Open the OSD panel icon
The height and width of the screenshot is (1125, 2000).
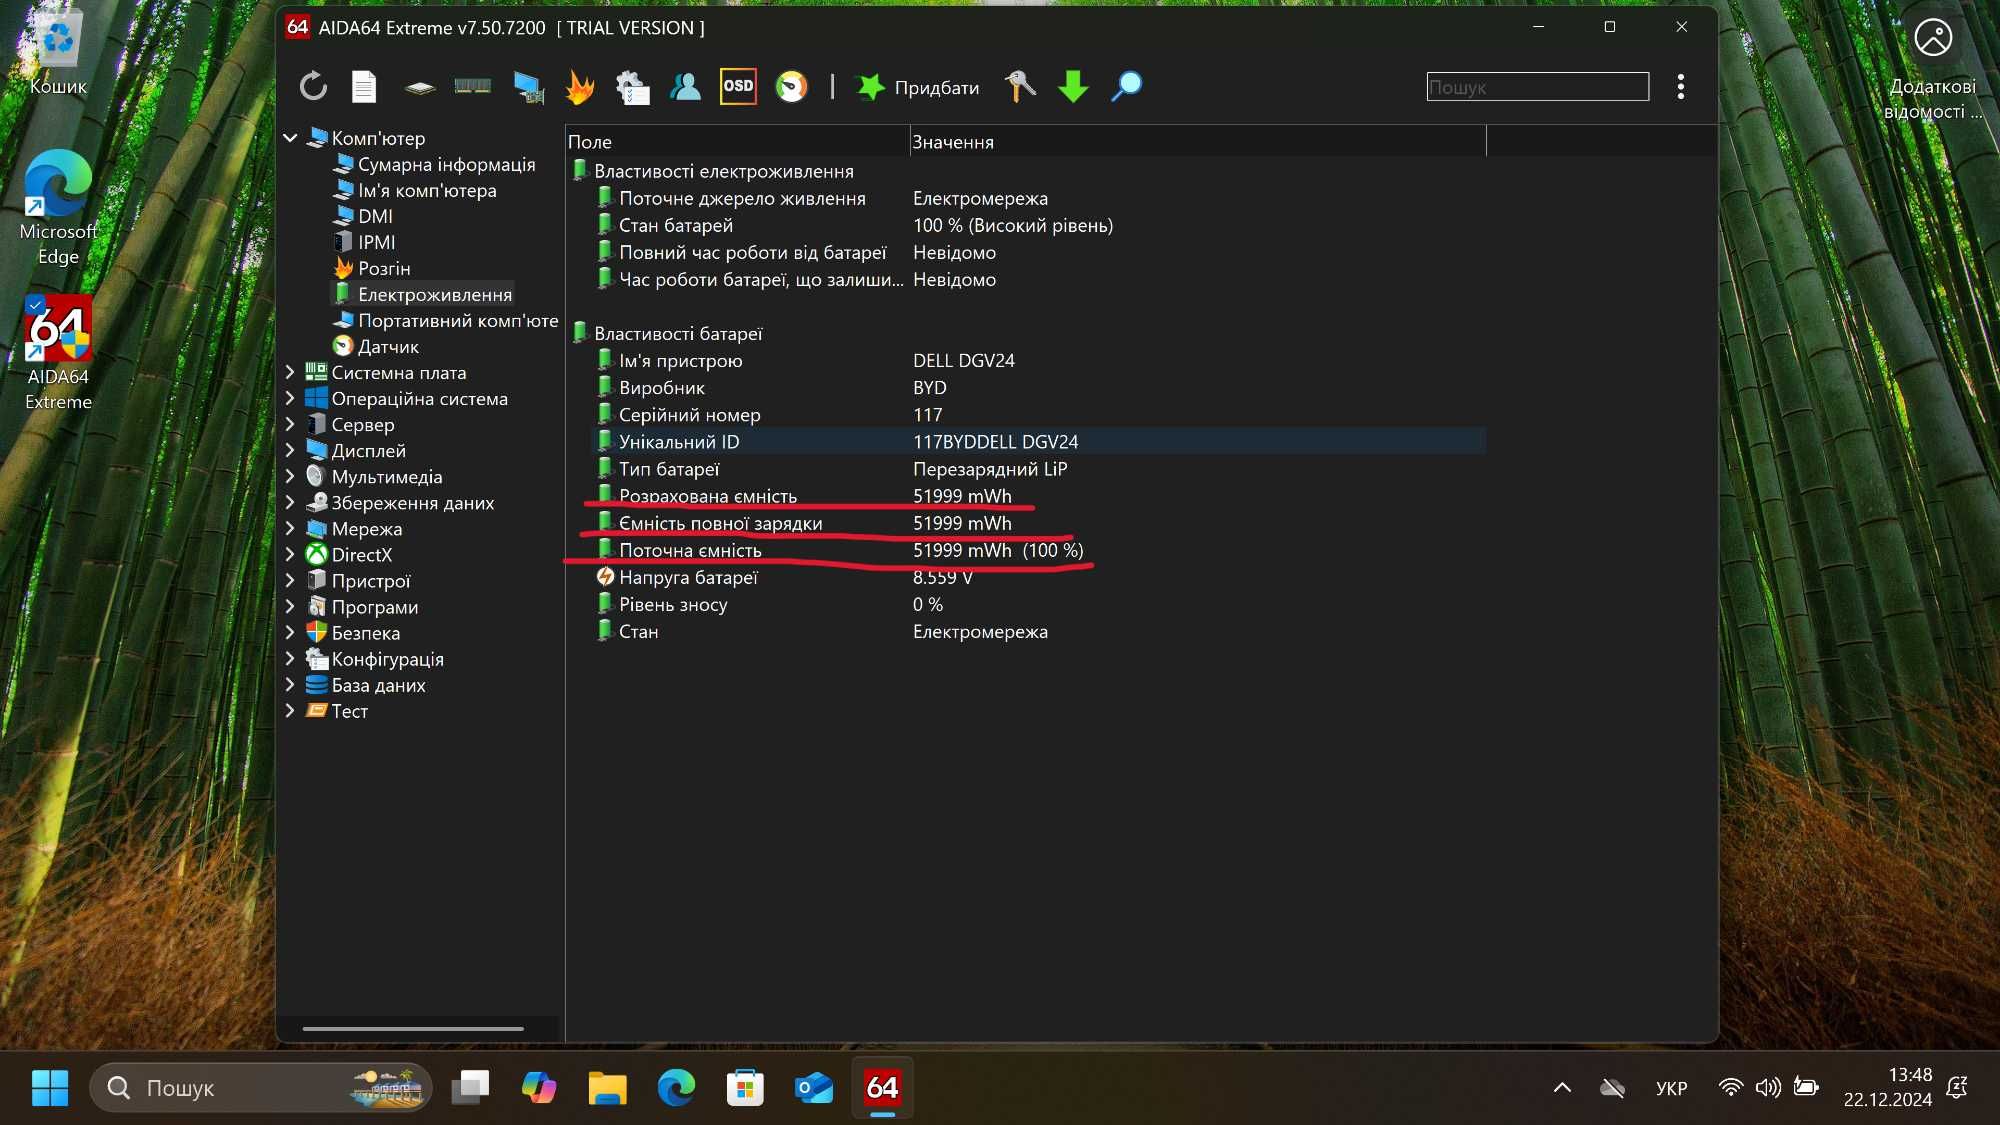tap(738, 86)
